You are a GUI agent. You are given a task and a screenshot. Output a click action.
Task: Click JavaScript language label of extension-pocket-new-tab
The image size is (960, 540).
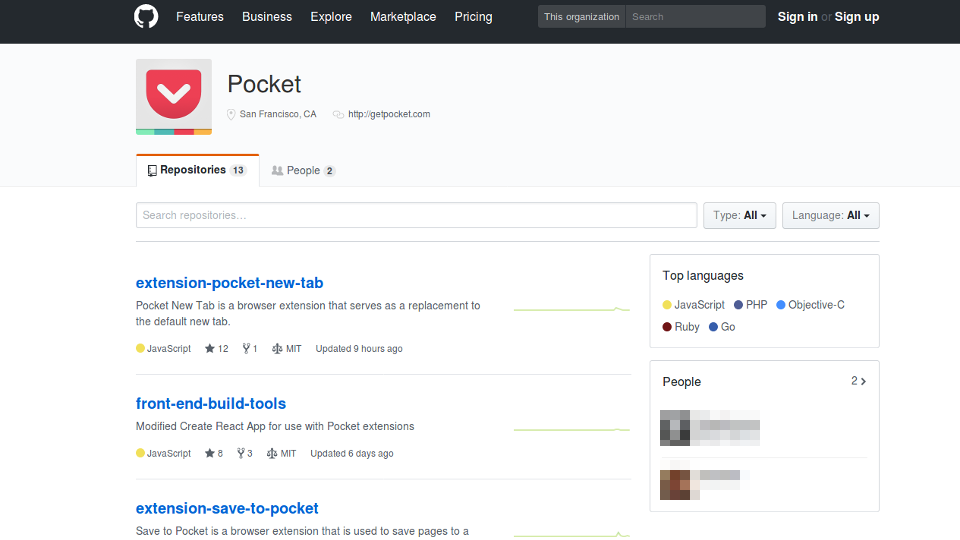click(169, 348)
